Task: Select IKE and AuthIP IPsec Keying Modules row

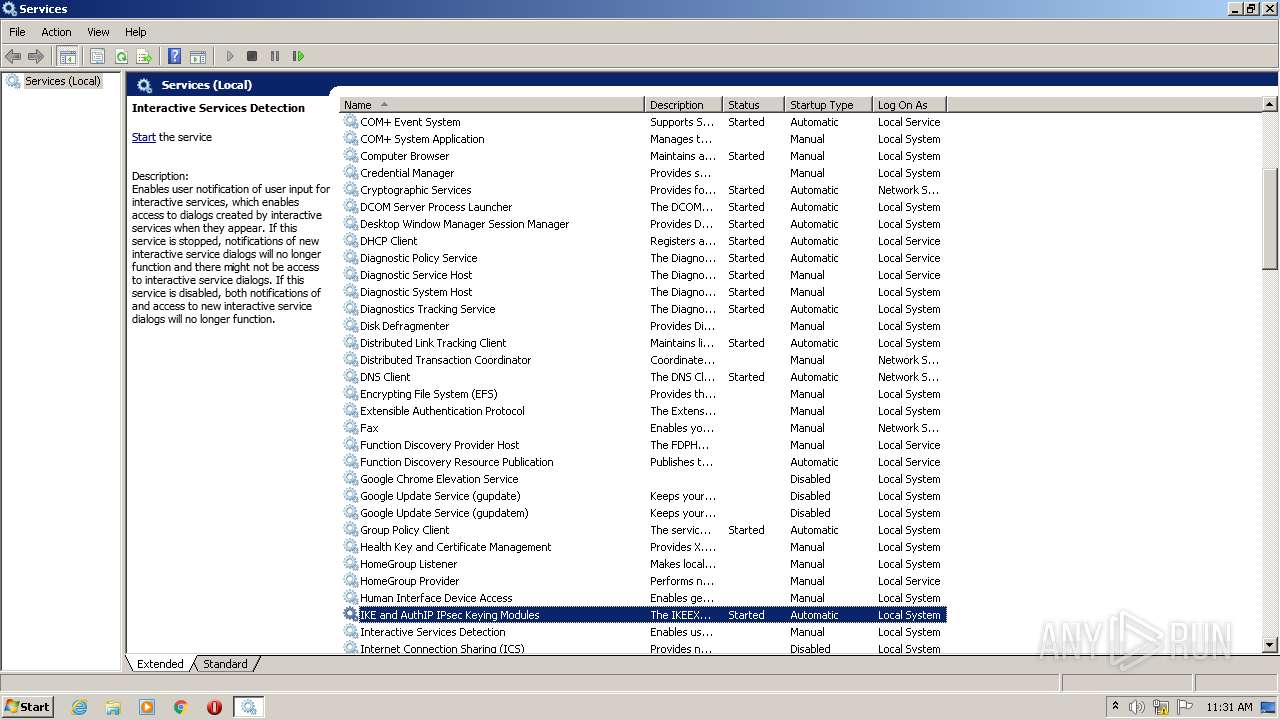Action: [643, 615]
